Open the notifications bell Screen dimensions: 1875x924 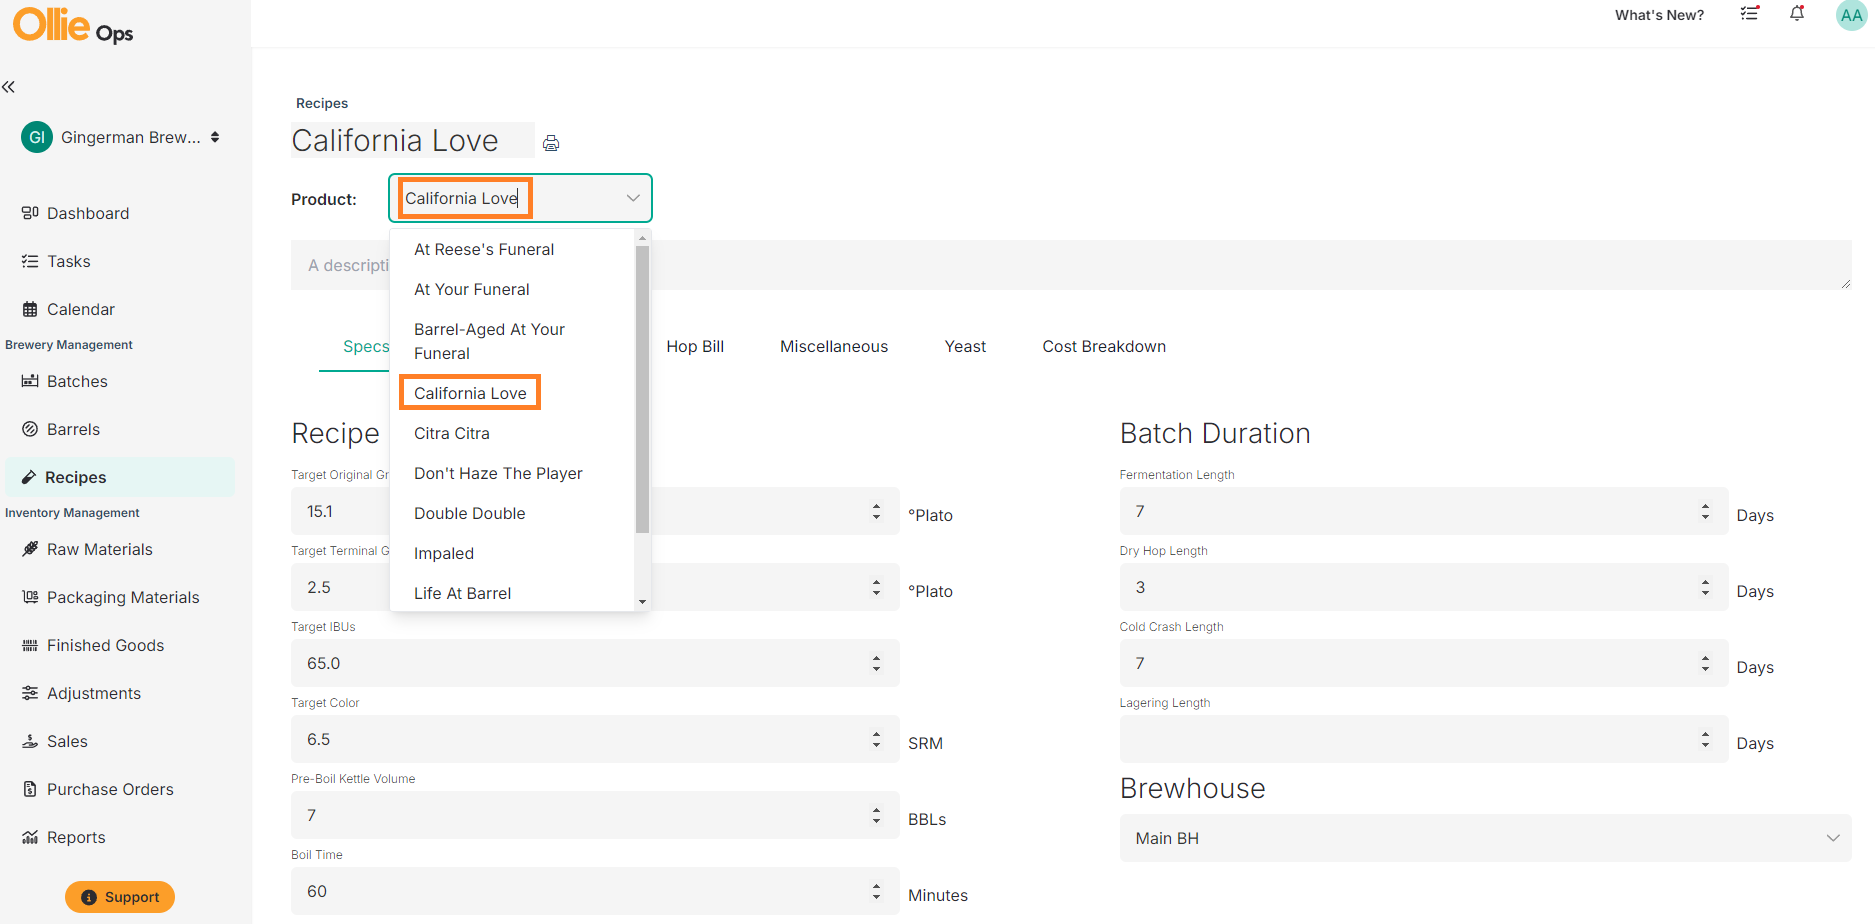(1797, 14)
